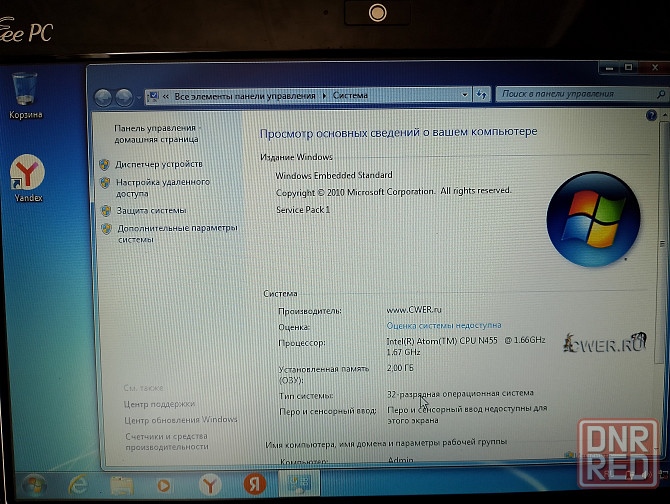
Task: Open the help question mark icon
Action: 651,115
